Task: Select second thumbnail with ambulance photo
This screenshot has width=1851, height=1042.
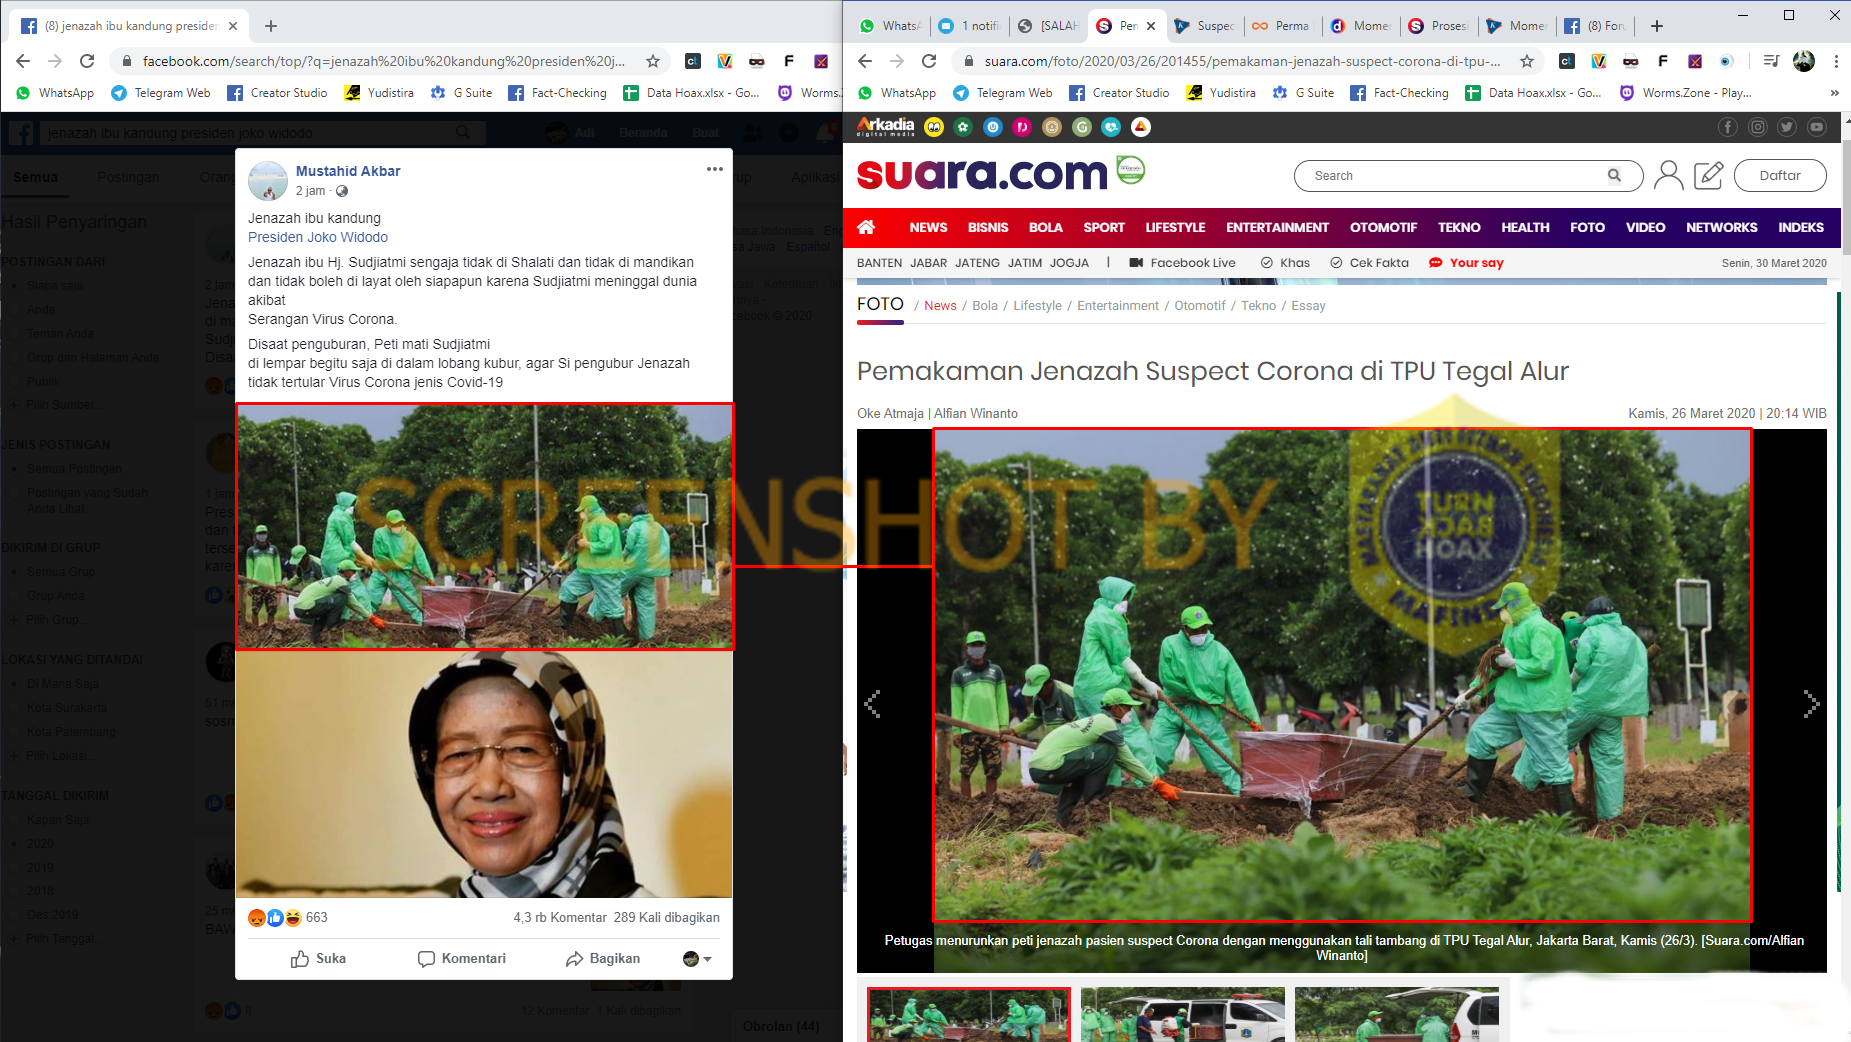Action: 1182,1014
